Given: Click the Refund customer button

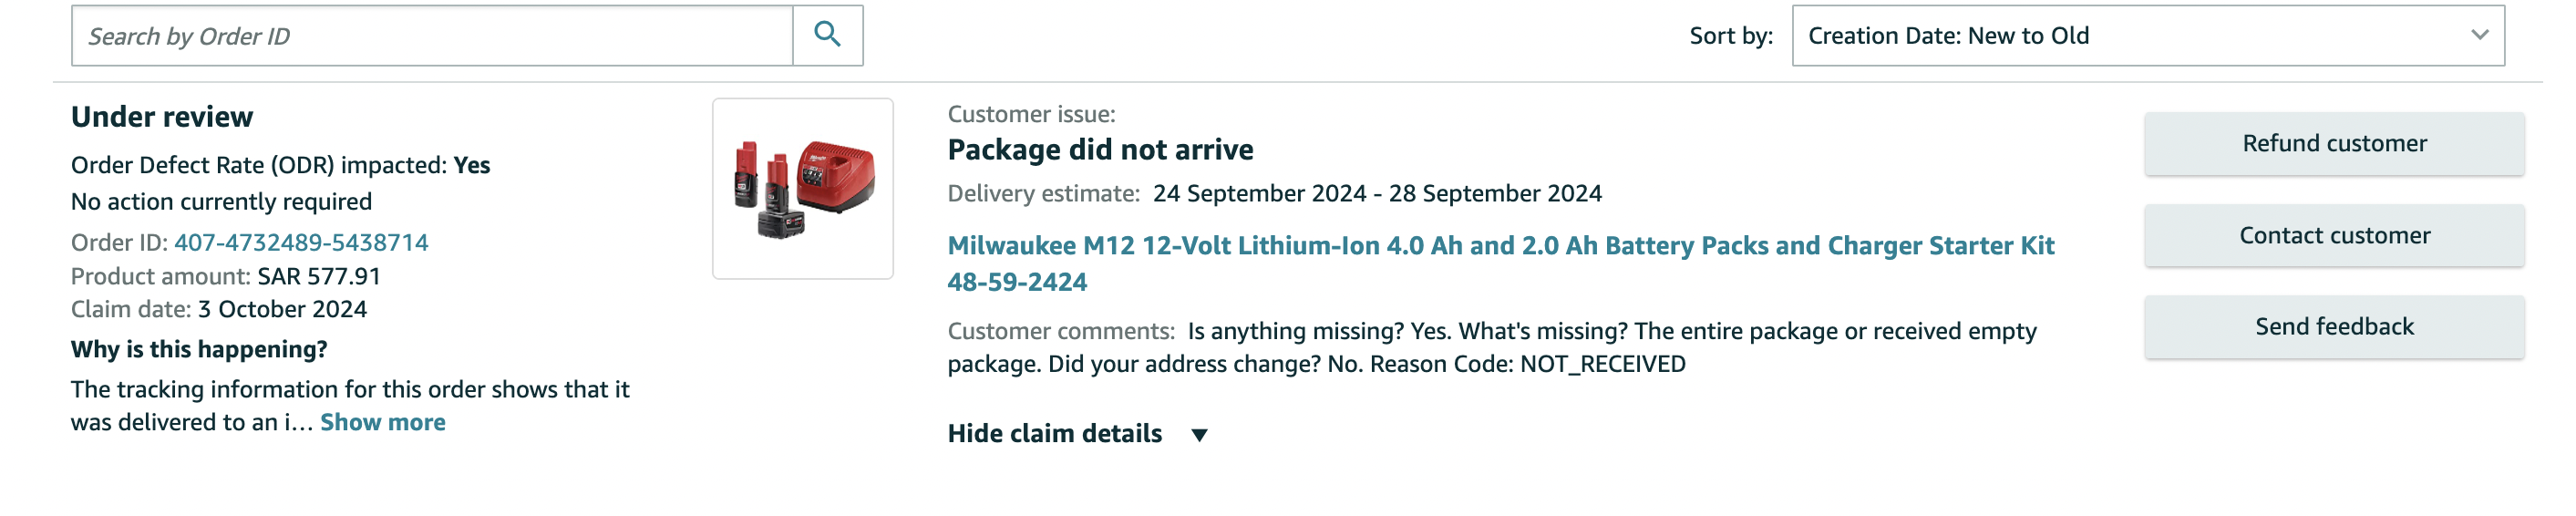Looking at the screenshot, I should pyautogui.click(x=2333, y=143).
